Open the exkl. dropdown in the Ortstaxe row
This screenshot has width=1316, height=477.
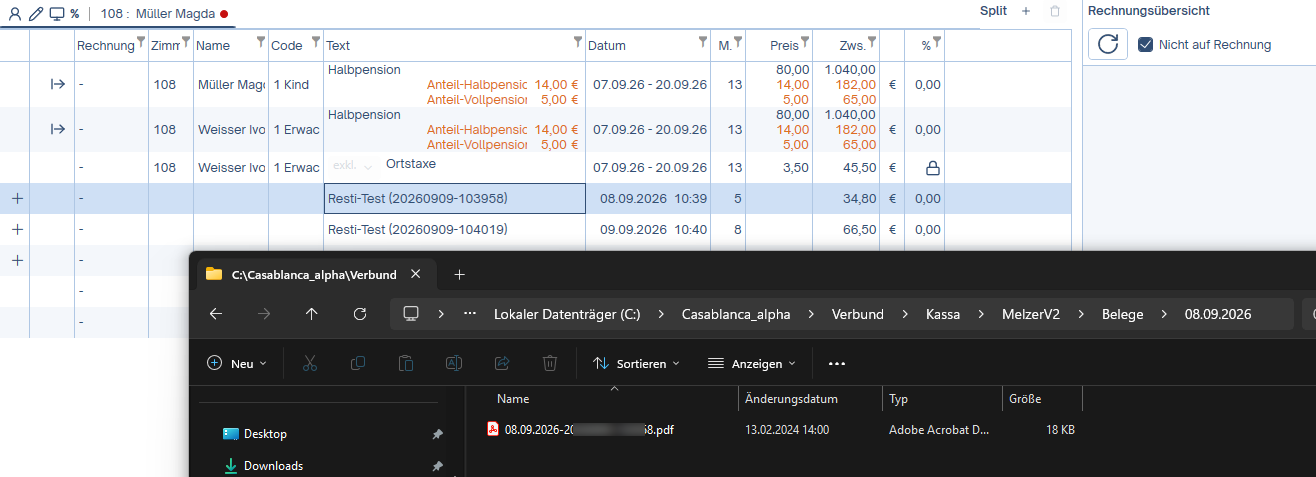tap(352, 165)
